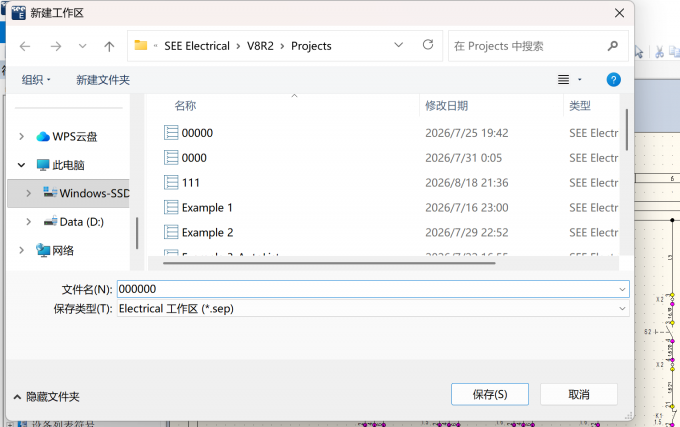
Task: Click the file icon of 111
Action: pyautogui.click(x=171, y=183)
